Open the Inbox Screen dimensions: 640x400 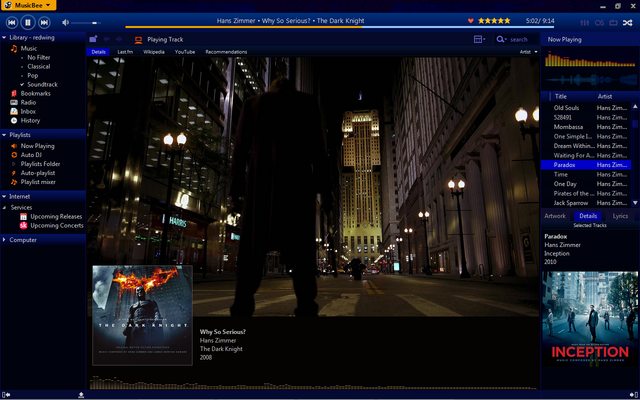pyautogui.click(x=28, y=111)
